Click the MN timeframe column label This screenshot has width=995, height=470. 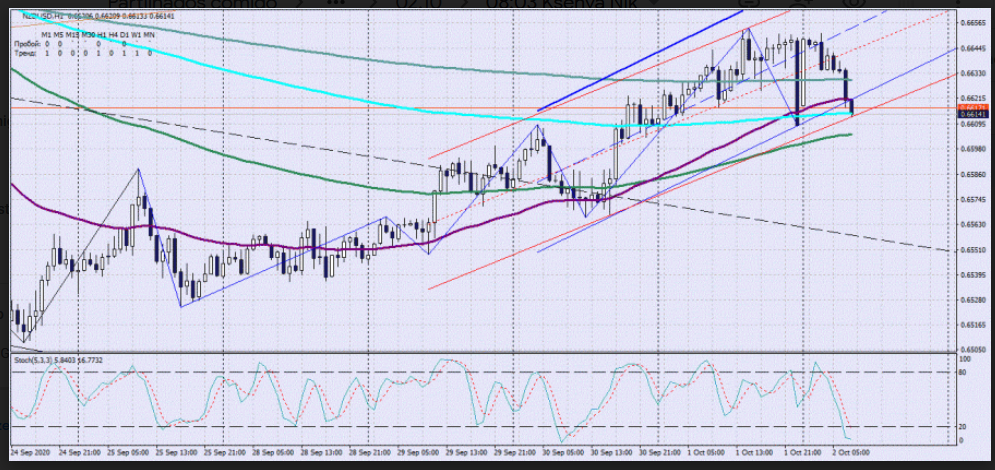click(x=149, y=34)
